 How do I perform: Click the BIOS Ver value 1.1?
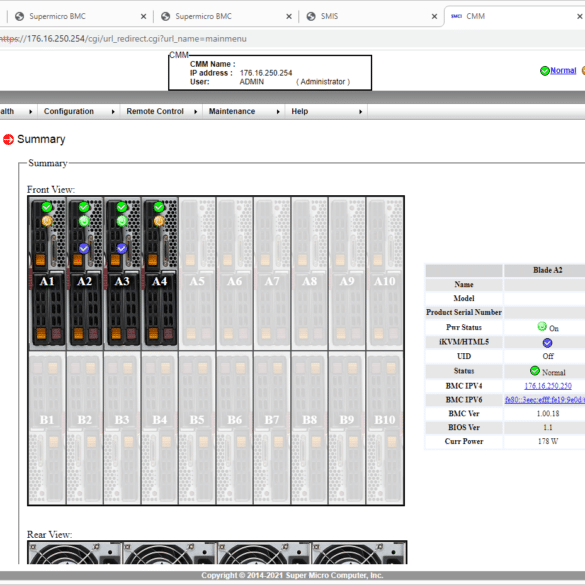click(548, 427)
